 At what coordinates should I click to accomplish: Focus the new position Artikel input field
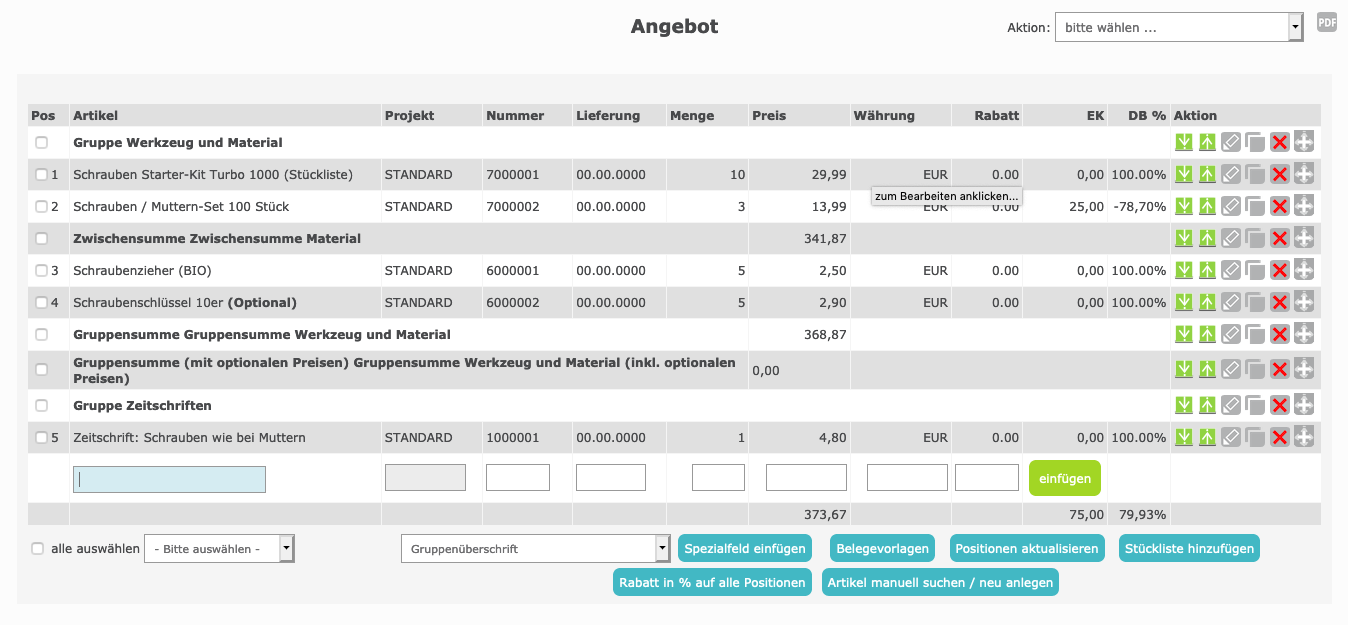tap(169, 480)
